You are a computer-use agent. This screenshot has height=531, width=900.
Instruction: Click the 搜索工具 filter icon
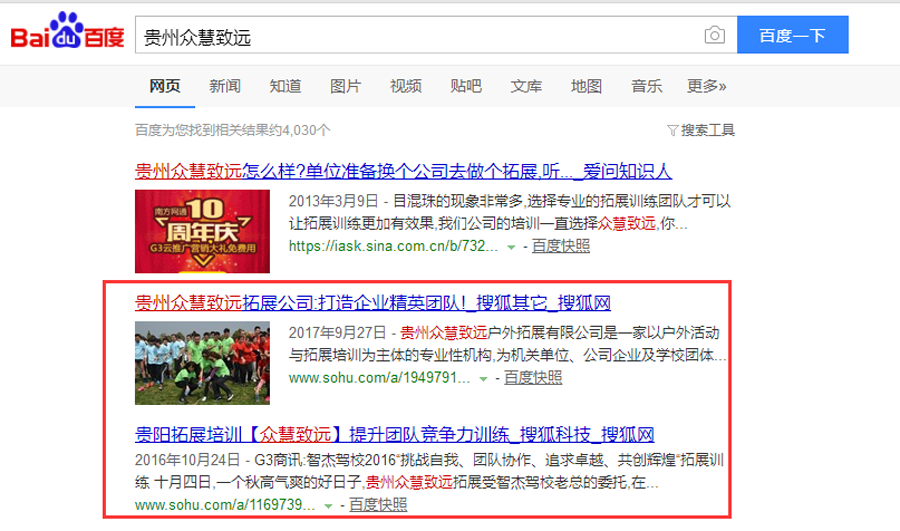coord(672,130)
